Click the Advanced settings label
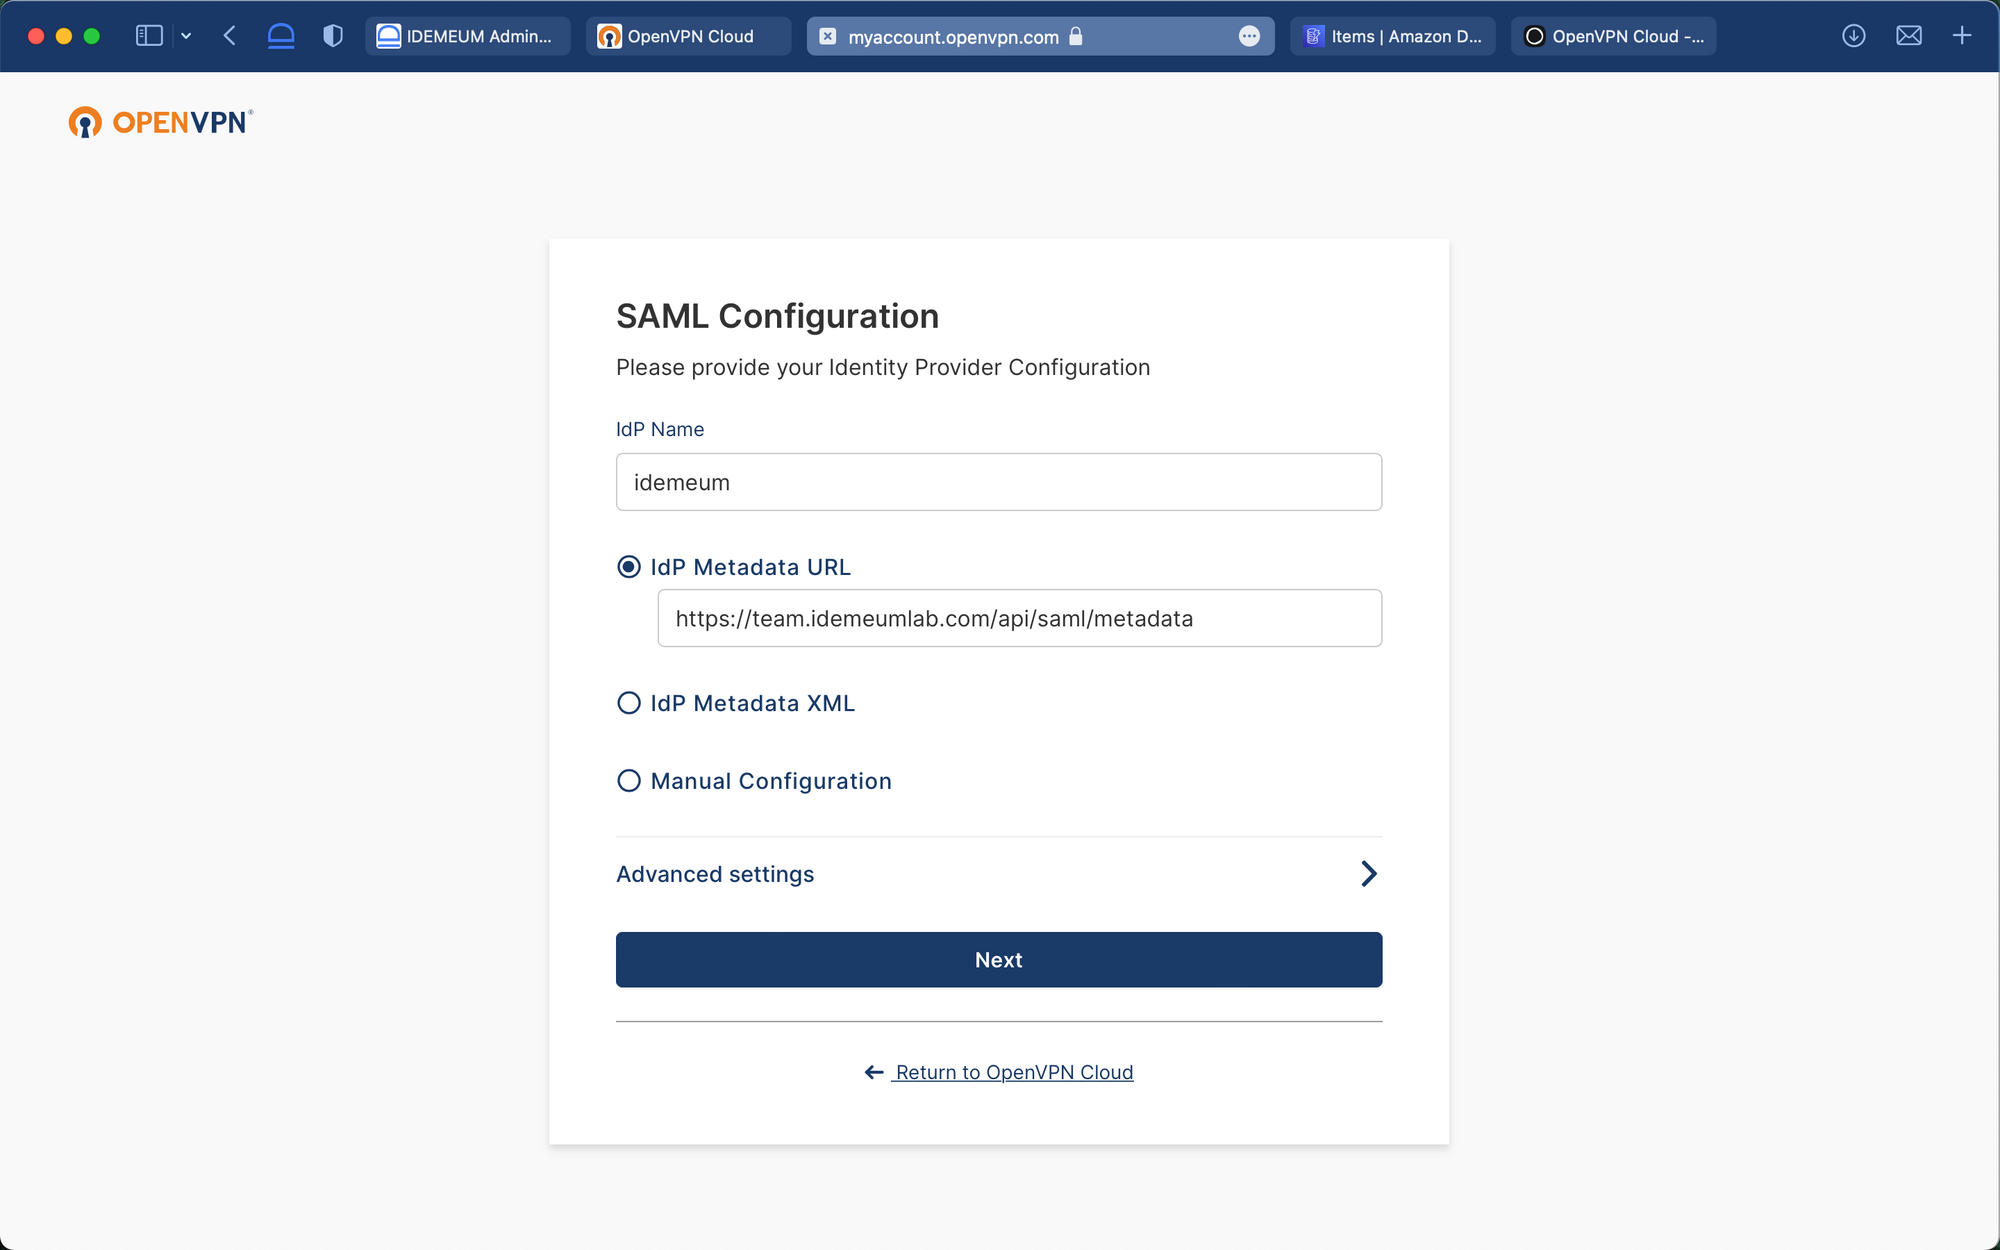Screen dimensions: 2000x1250 pyautogui.click(x=715, y=874)
